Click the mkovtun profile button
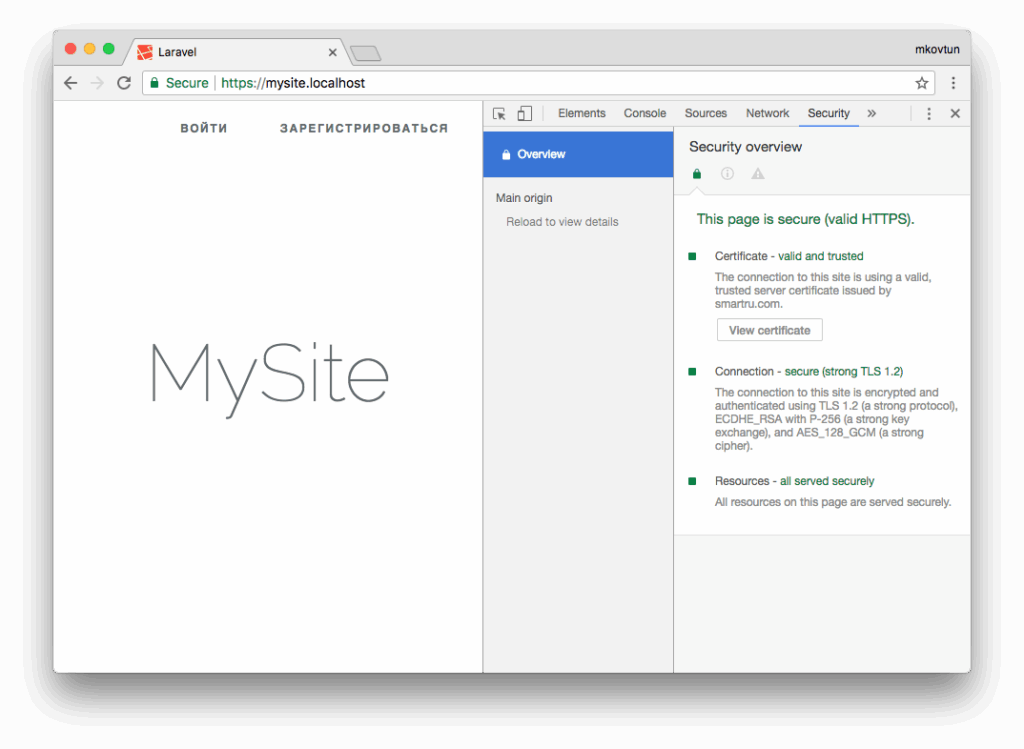 936,50
